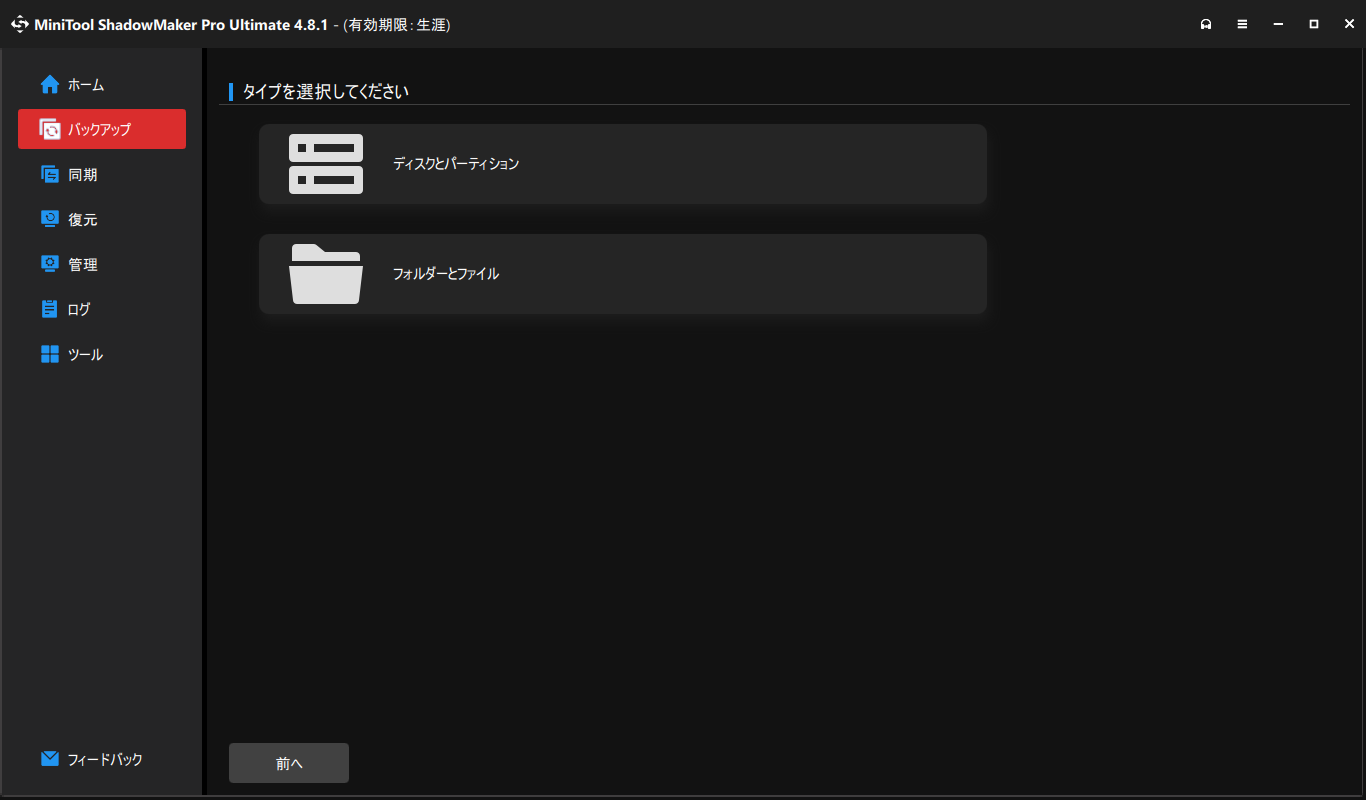This screenshot has width=1366, height=800.
Task: Click the Tools (ツール) grid icon
Action: tap(50, 354)
